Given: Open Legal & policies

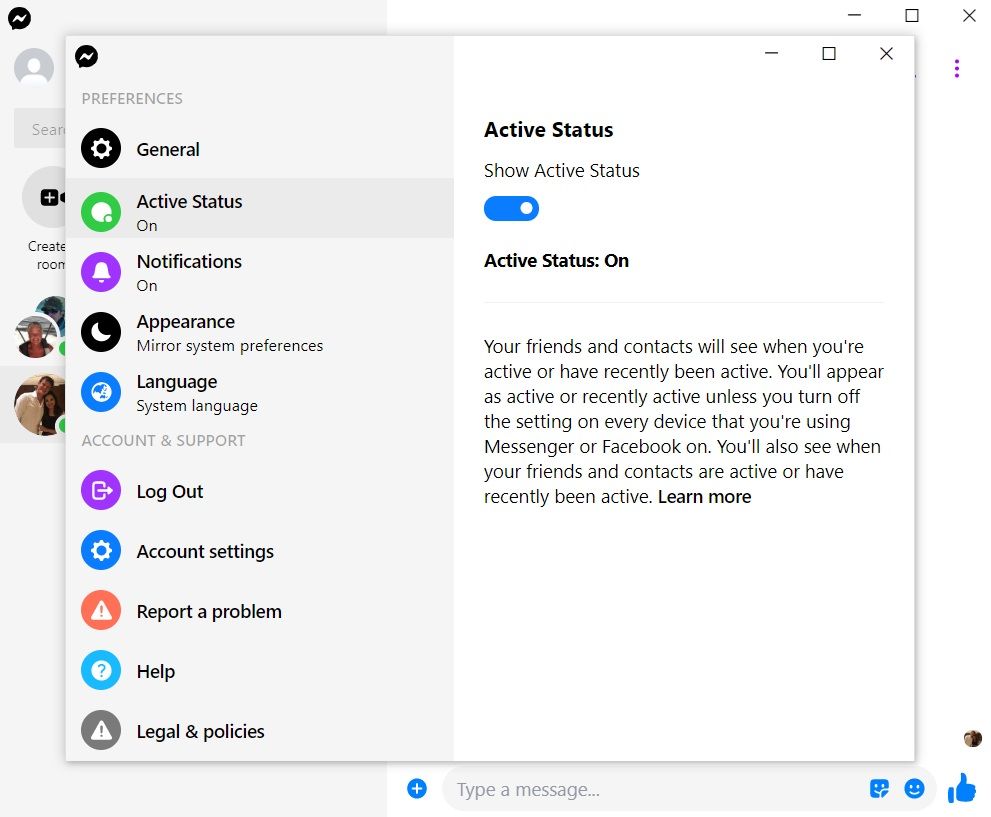Looking at the screenshot, I should (x=200, y=731).
